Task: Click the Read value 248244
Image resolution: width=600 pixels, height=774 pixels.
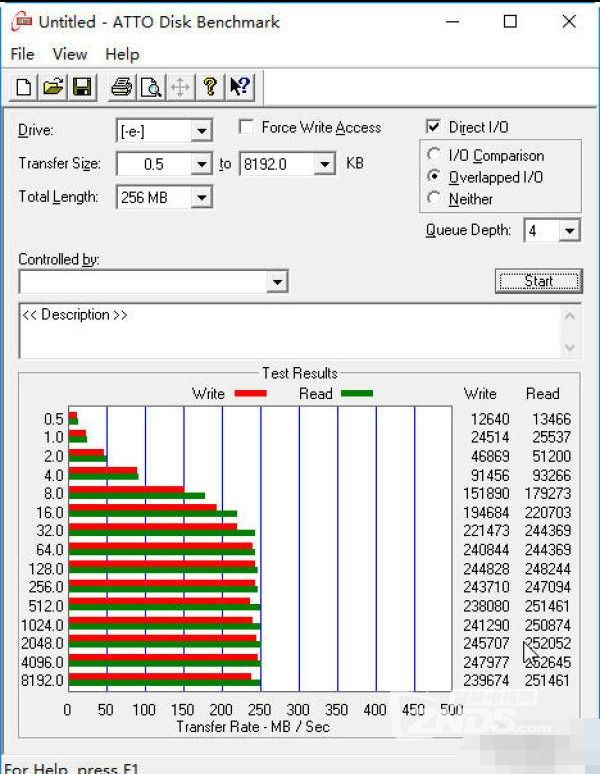Action: pos(548,569)
